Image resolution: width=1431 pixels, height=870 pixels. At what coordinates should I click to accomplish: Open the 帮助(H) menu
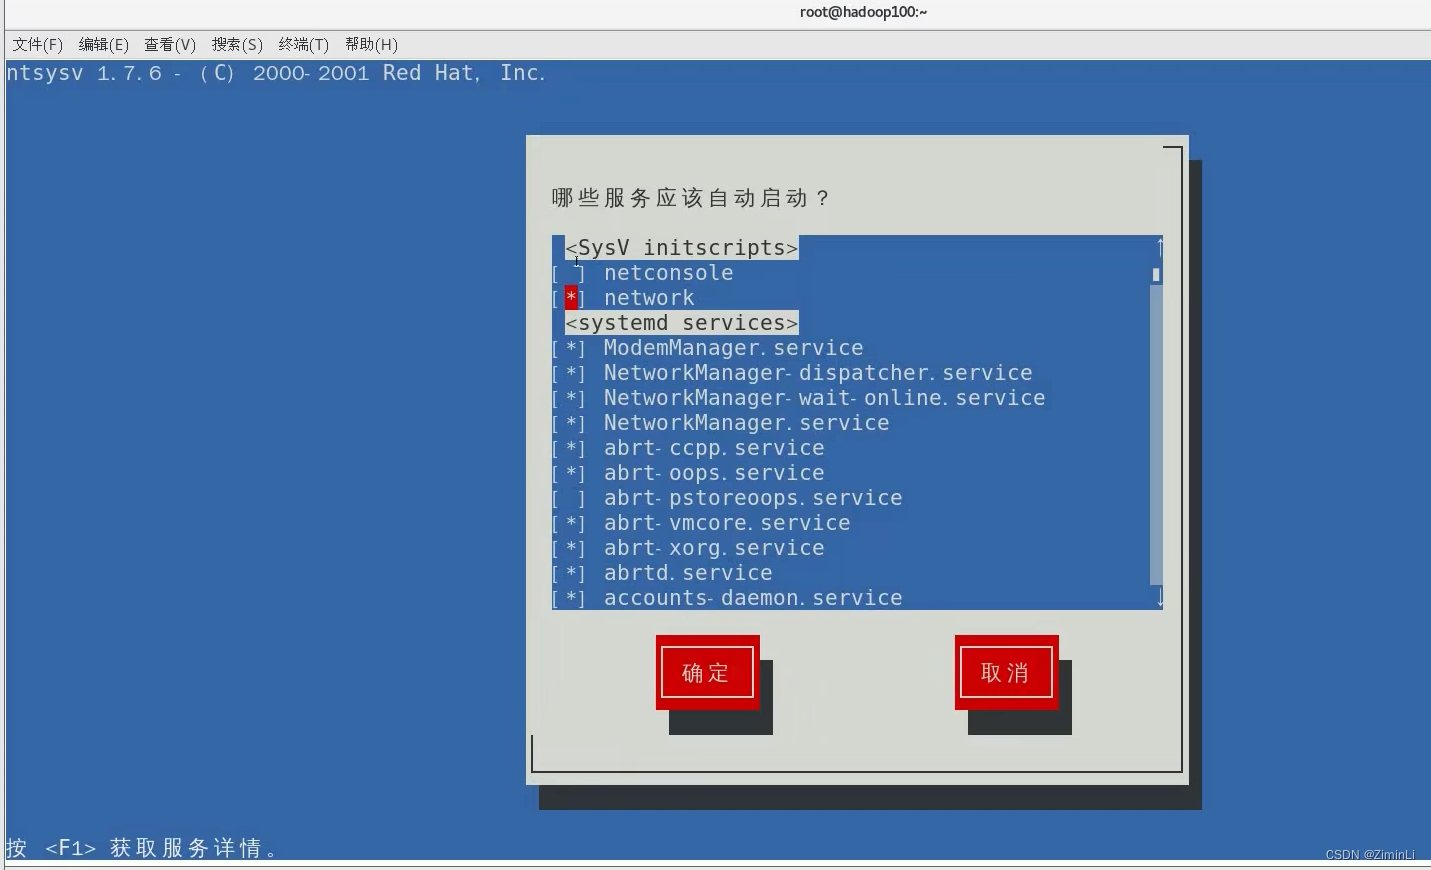(371, 45)
